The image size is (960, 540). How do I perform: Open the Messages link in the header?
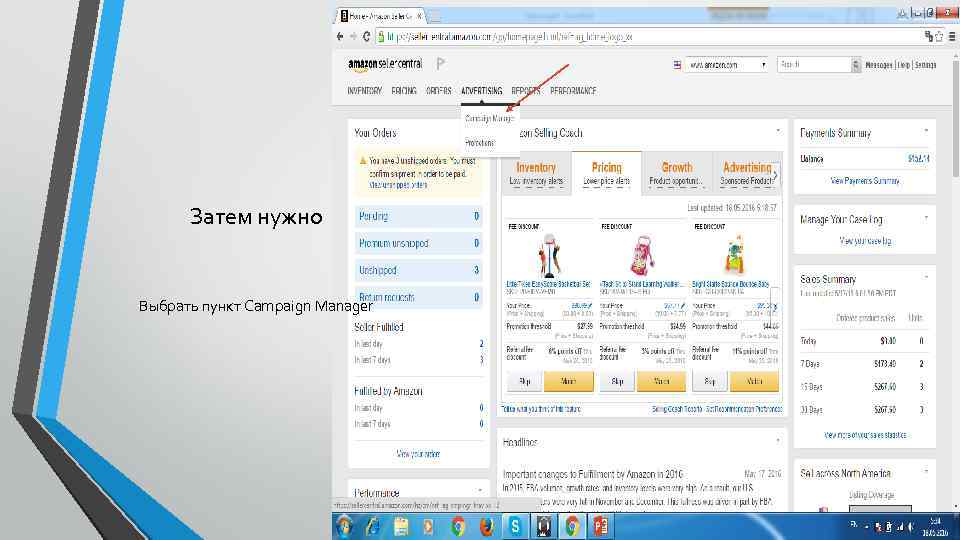879,65
